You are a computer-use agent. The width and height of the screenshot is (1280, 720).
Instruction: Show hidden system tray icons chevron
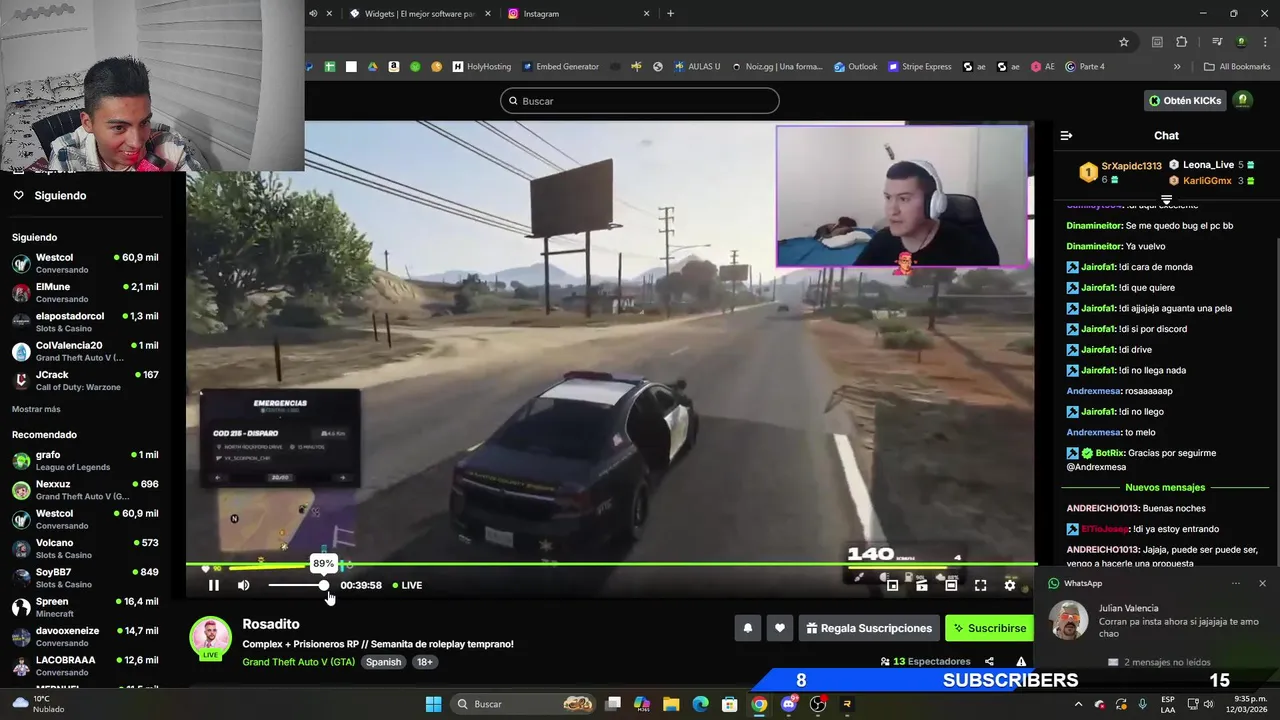[1078, 704]
